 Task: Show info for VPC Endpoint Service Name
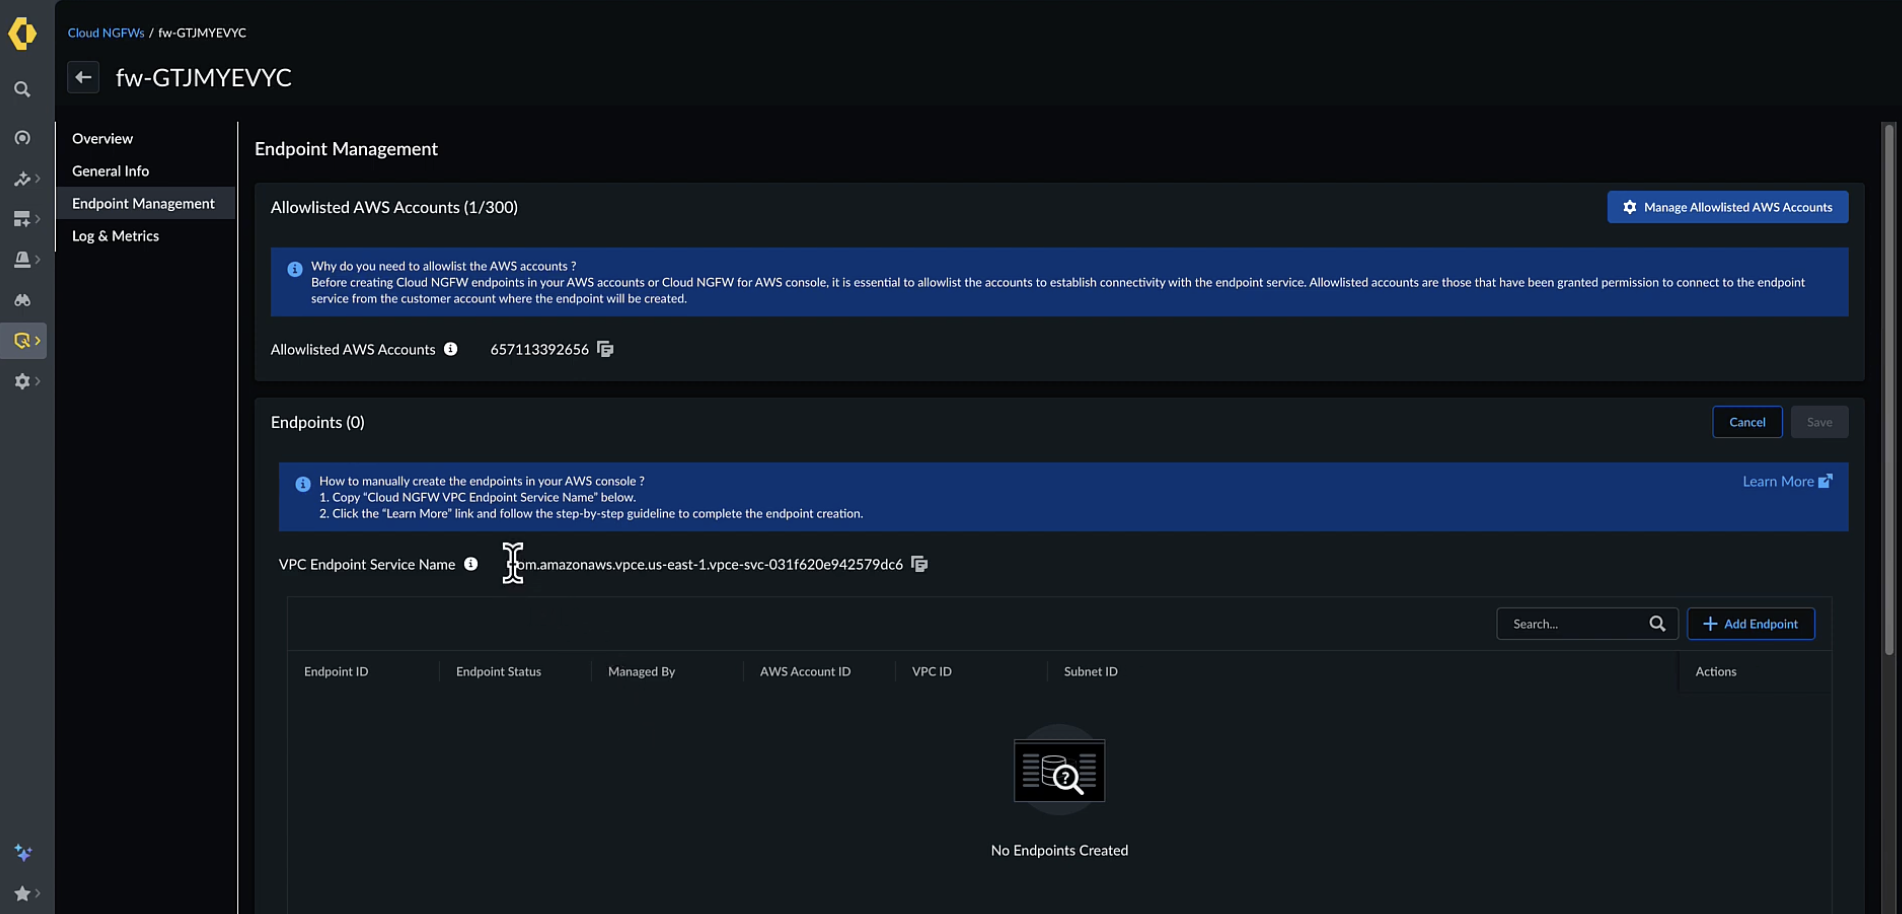point(471,564)
